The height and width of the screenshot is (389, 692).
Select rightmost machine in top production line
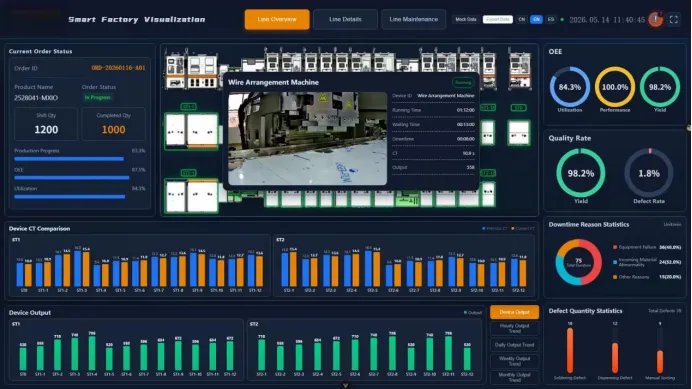[x=520, y=71]
